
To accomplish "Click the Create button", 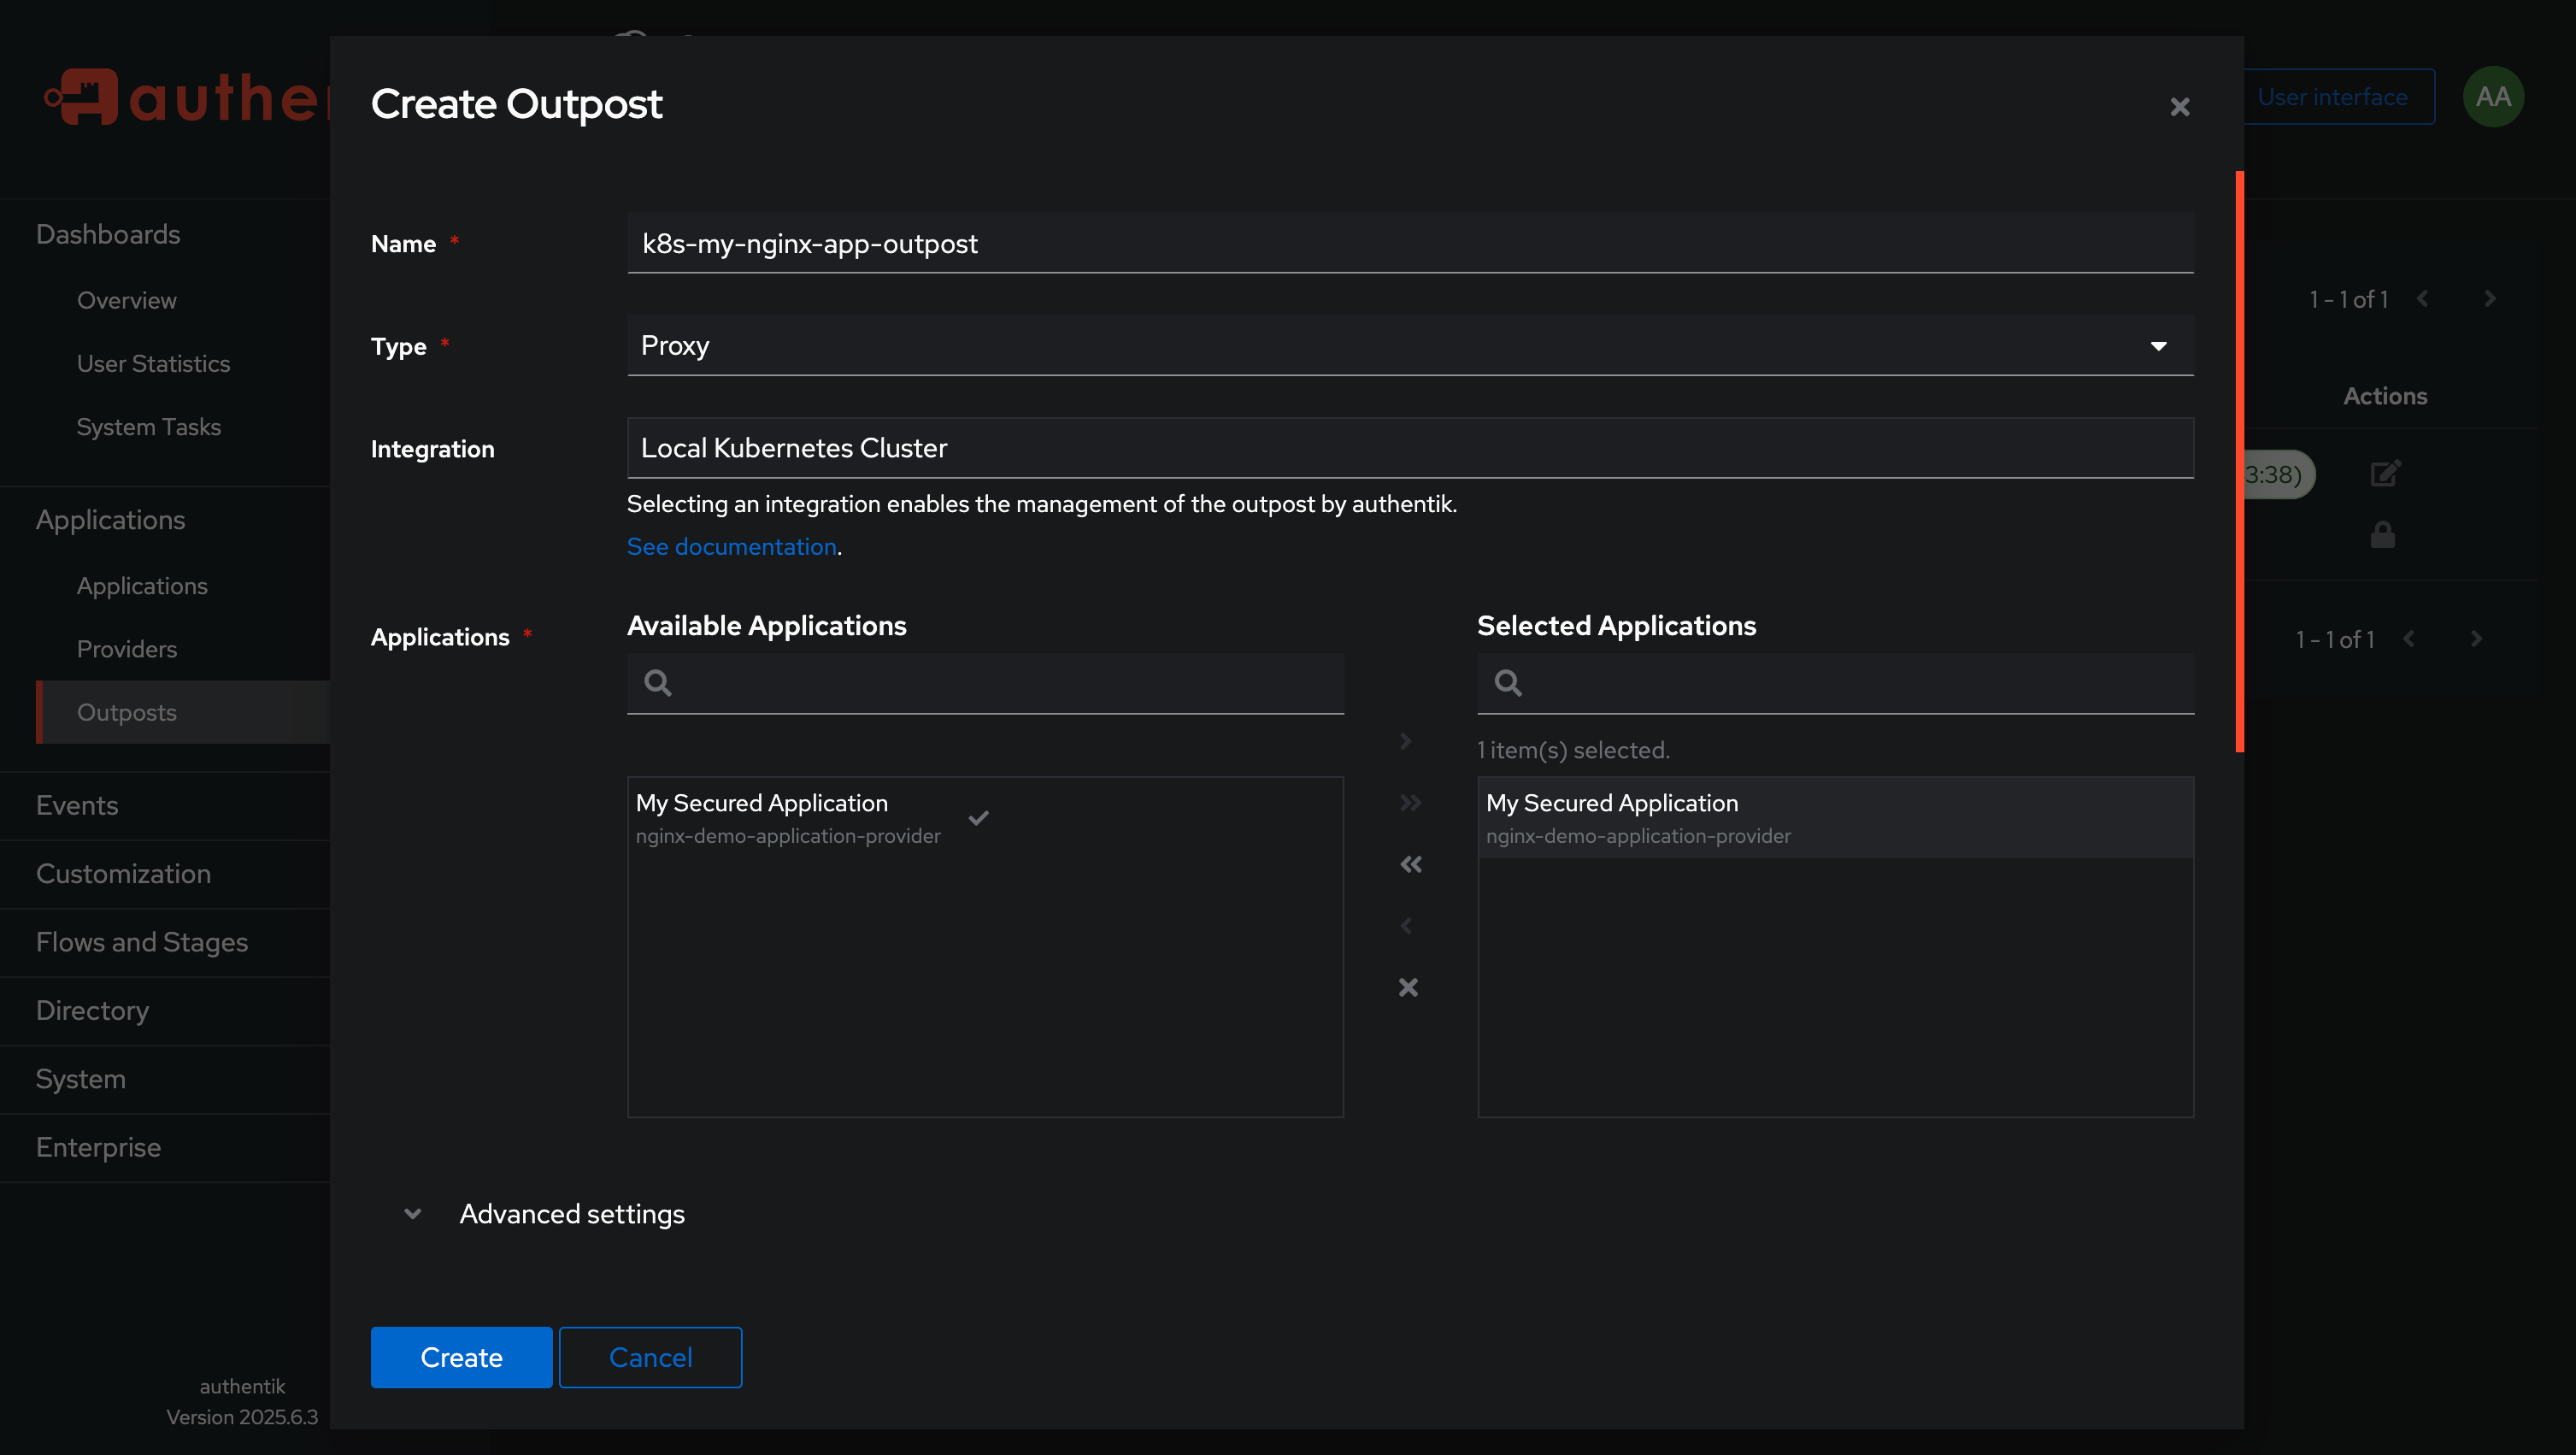I will (461, 1357).
